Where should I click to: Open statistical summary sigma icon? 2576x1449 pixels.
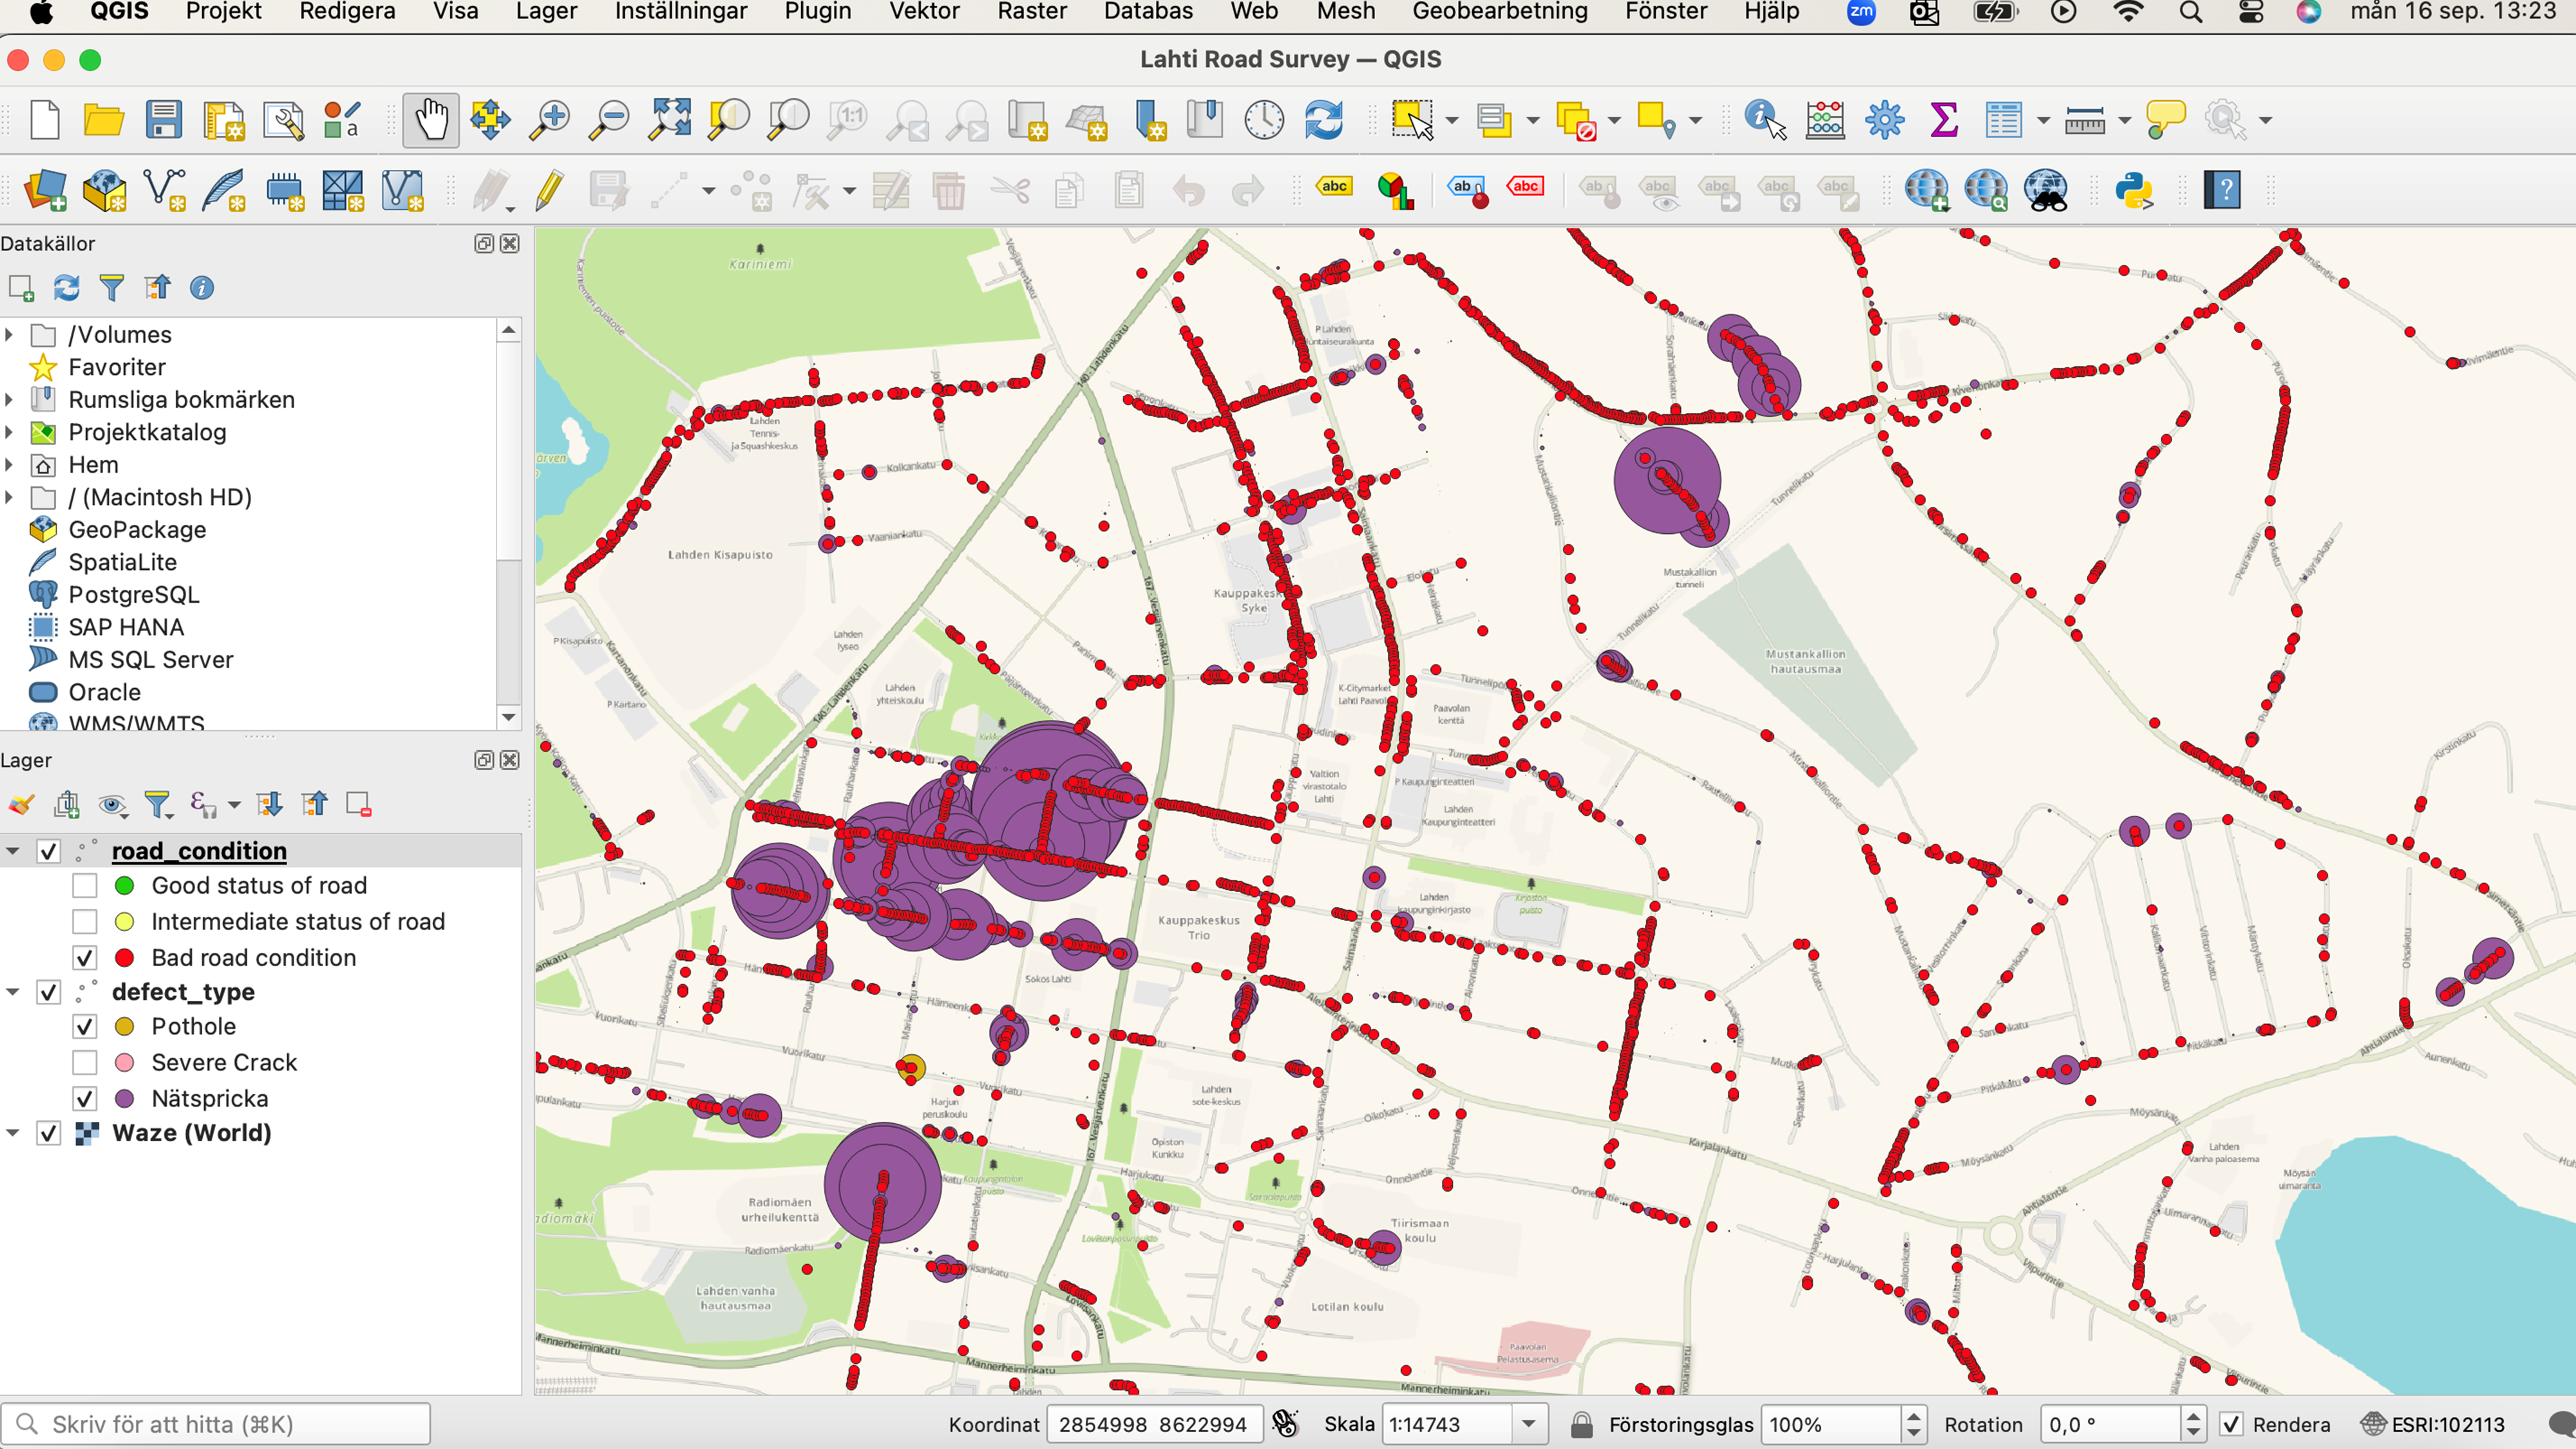1944,120
